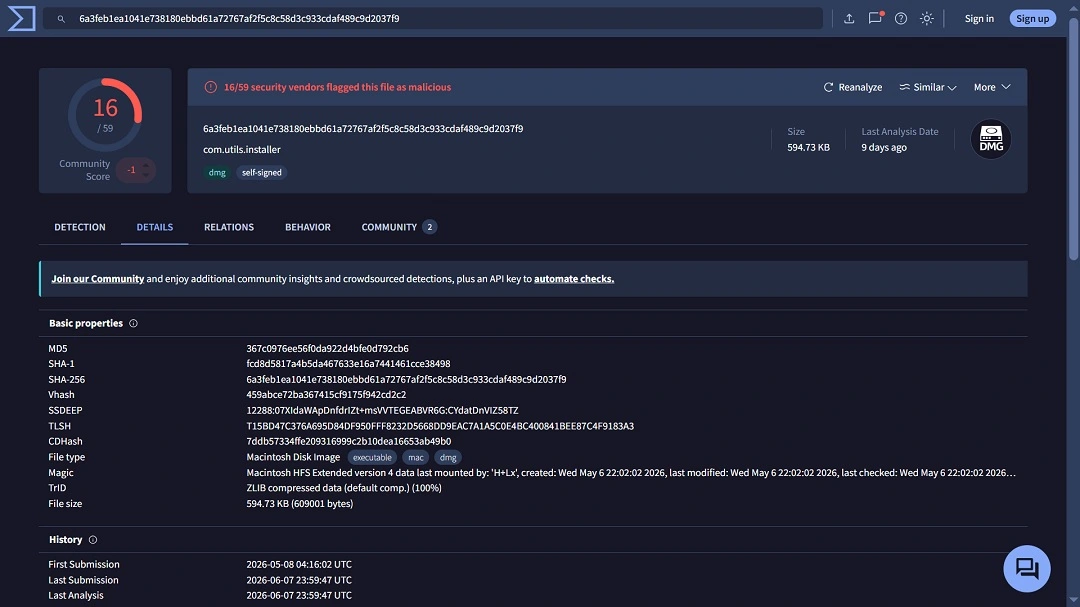Expand the Similar dropdown
Viewport: 1080px width, 607px height.
coord(928,87)
